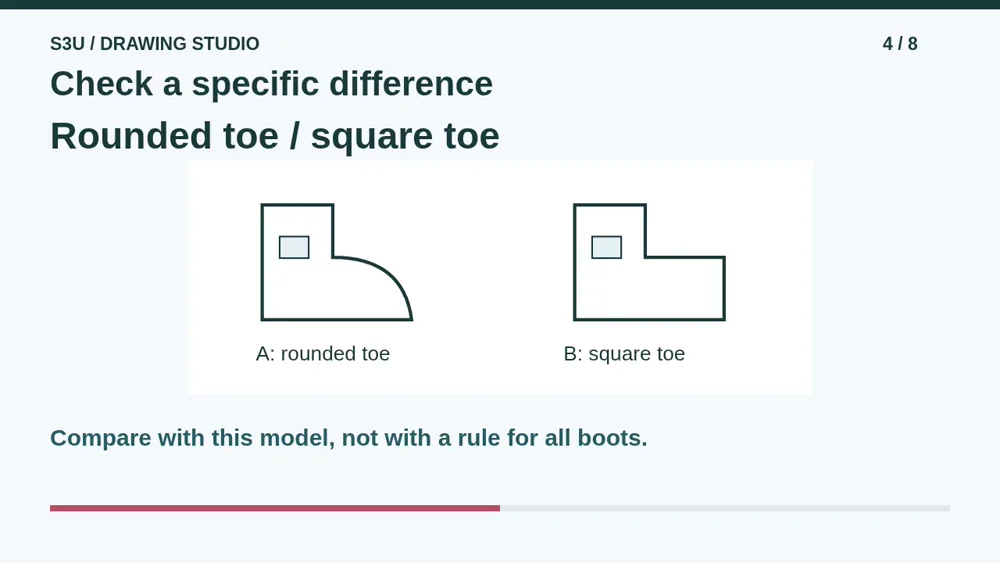Image resolution: width=1000 pixels, height=563 pixels.
Task: Click the square toe boot drawing B
Action: (x=649, y=262)
